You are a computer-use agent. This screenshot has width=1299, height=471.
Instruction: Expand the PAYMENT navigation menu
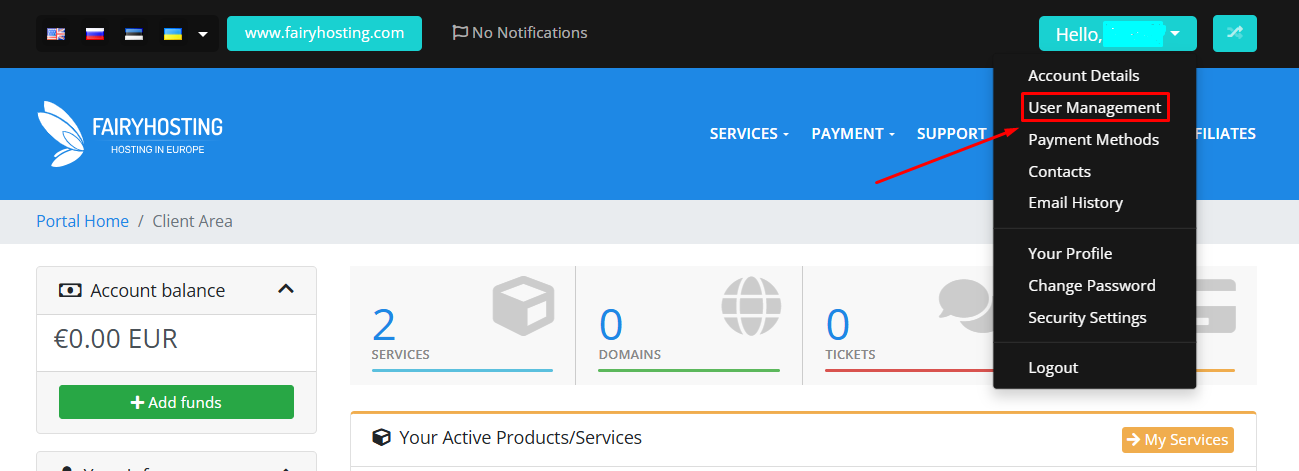click(853, 134)
